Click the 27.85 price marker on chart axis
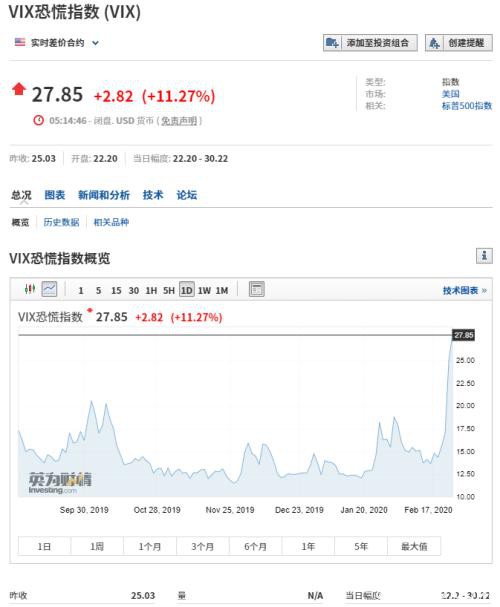The height and width of the screenshot is (607, 500). pos(464,335)
